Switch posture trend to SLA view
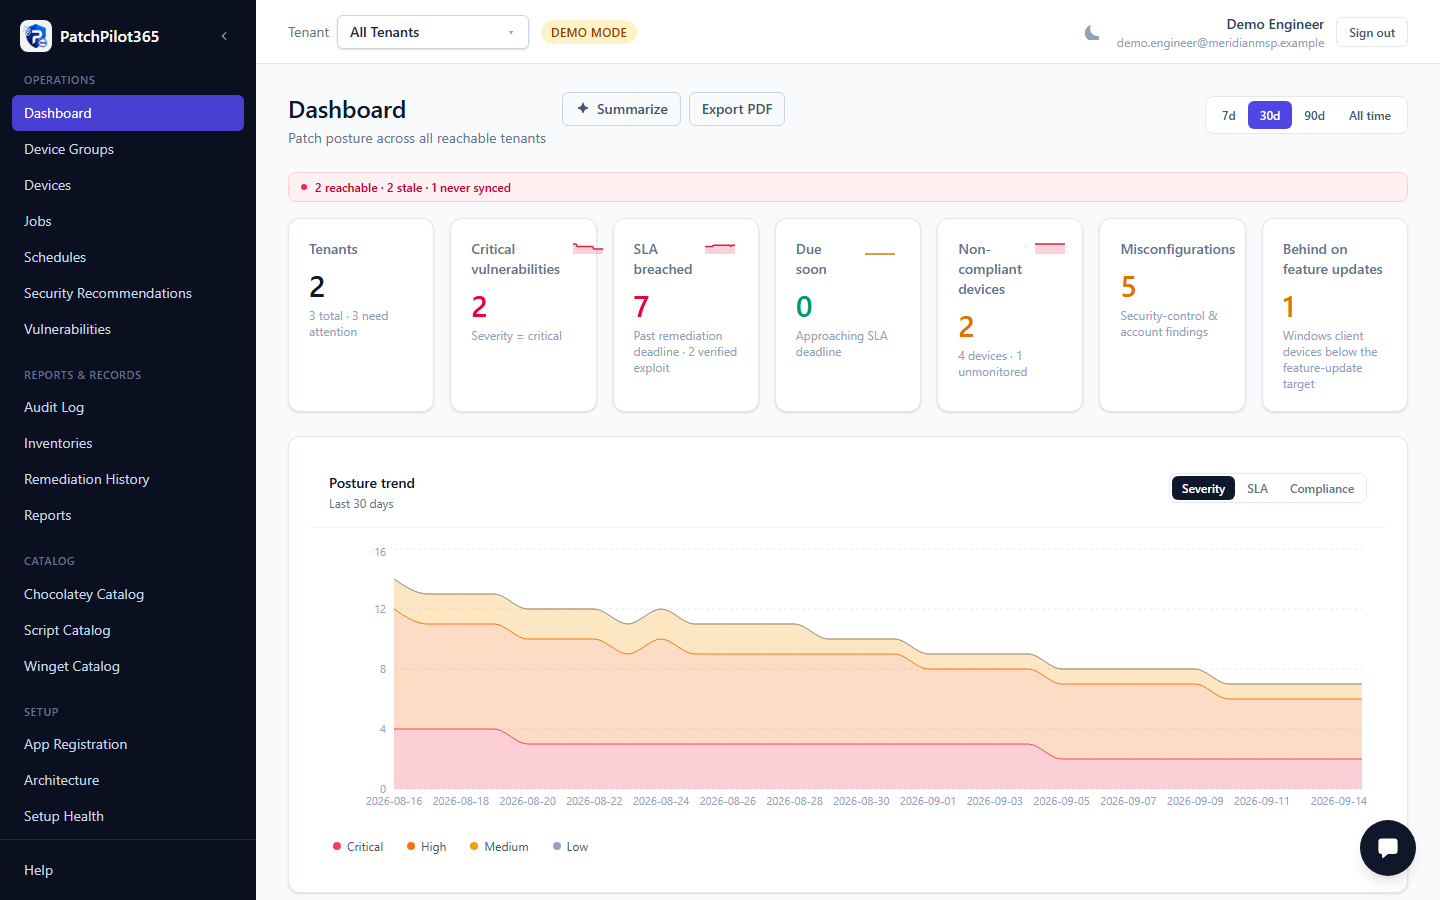Viewport: 1440px width, 900px height. 1257,489
